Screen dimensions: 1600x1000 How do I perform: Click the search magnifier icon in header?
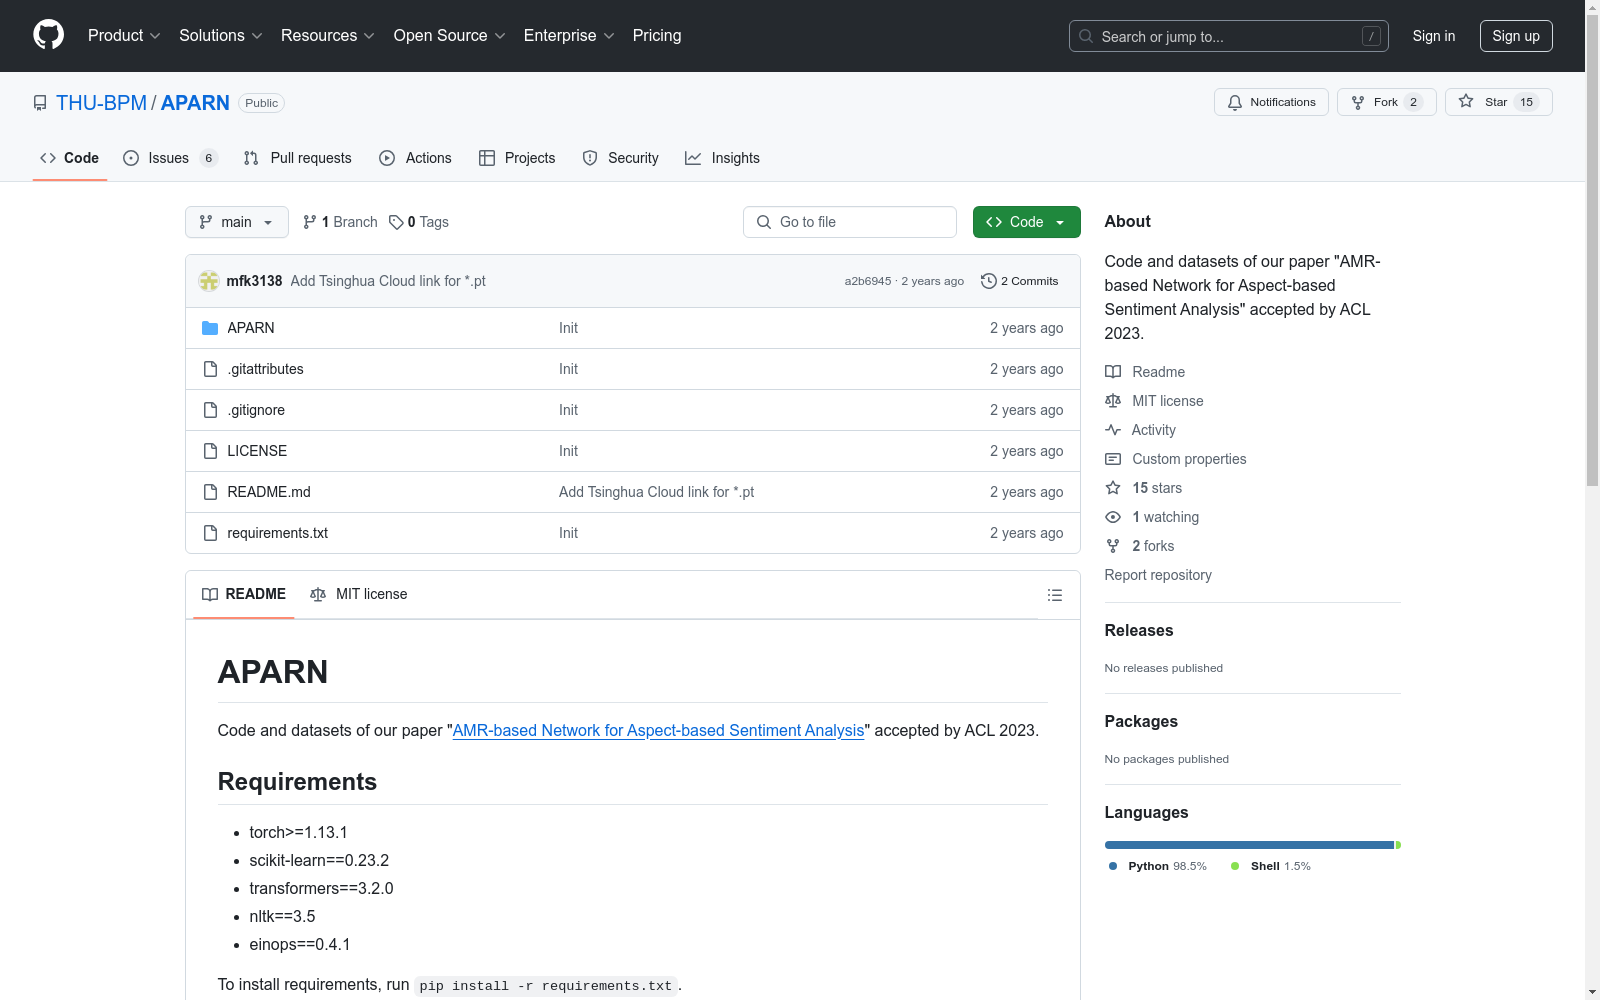[x=1086, y=36]
